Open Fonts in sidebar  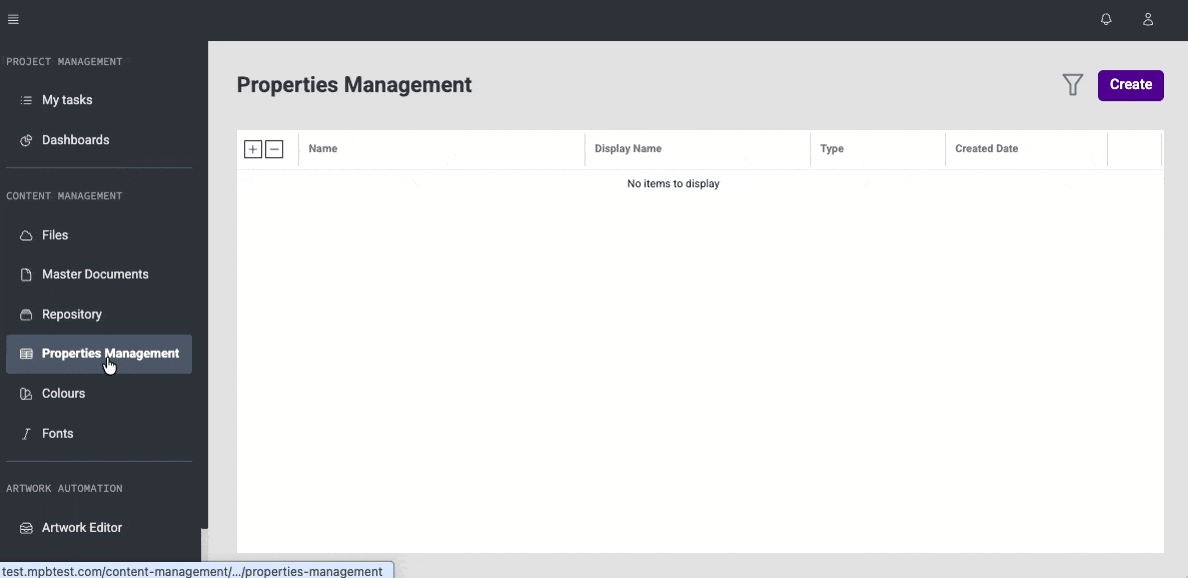98,434
